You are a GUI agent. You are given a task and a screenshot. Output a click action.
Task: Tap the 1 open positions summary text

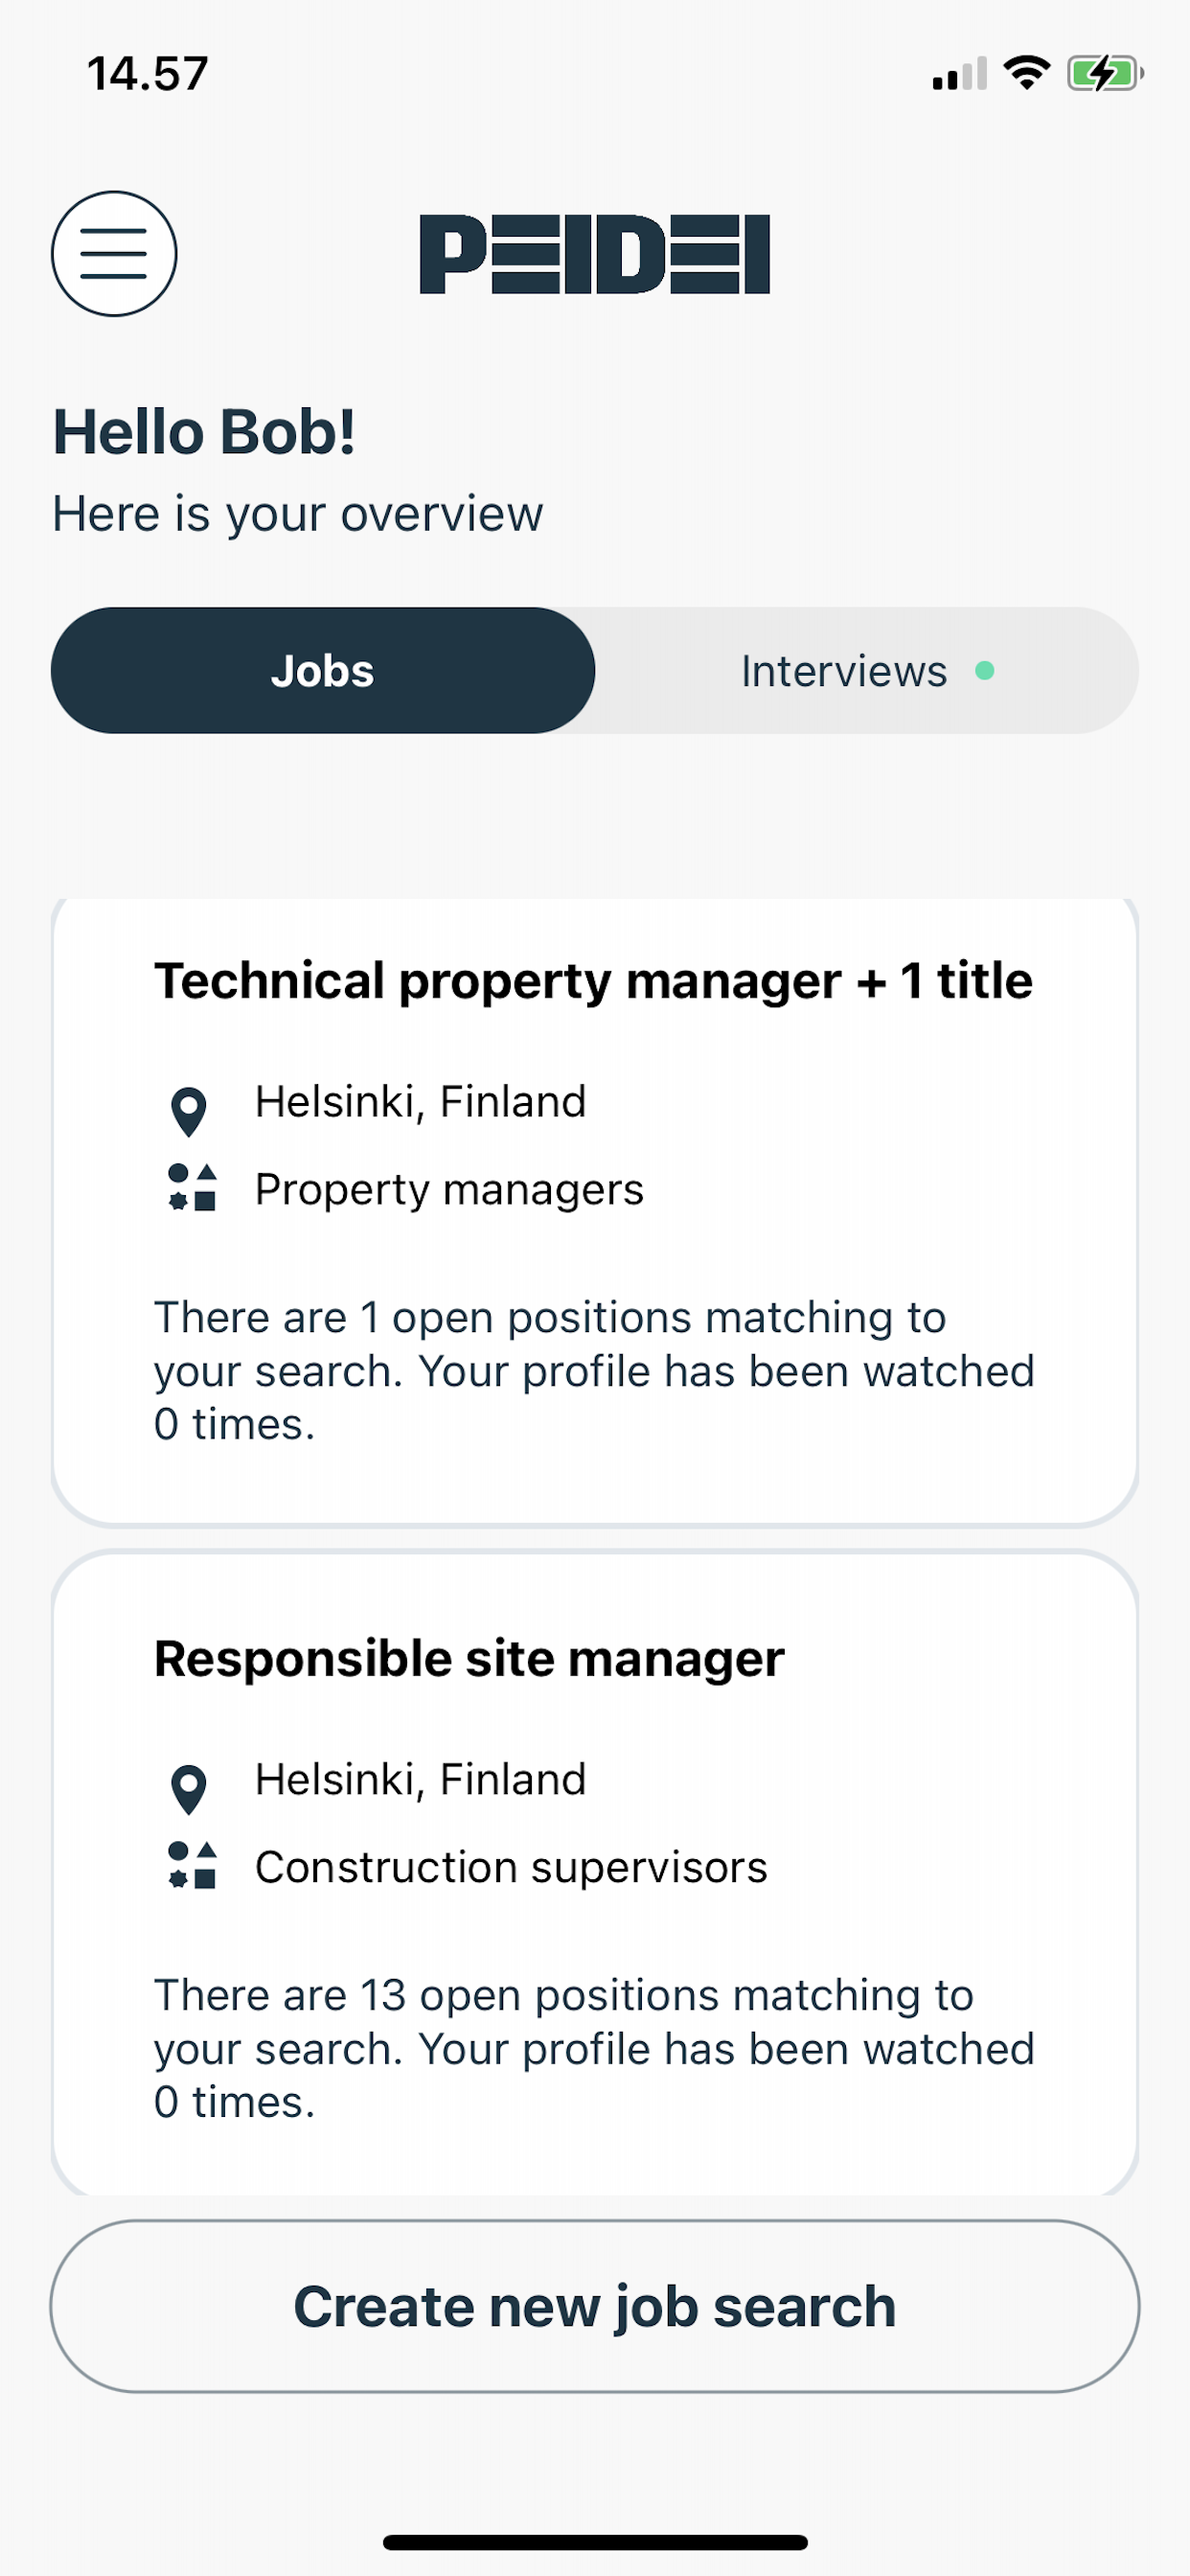pos(594,1370)
